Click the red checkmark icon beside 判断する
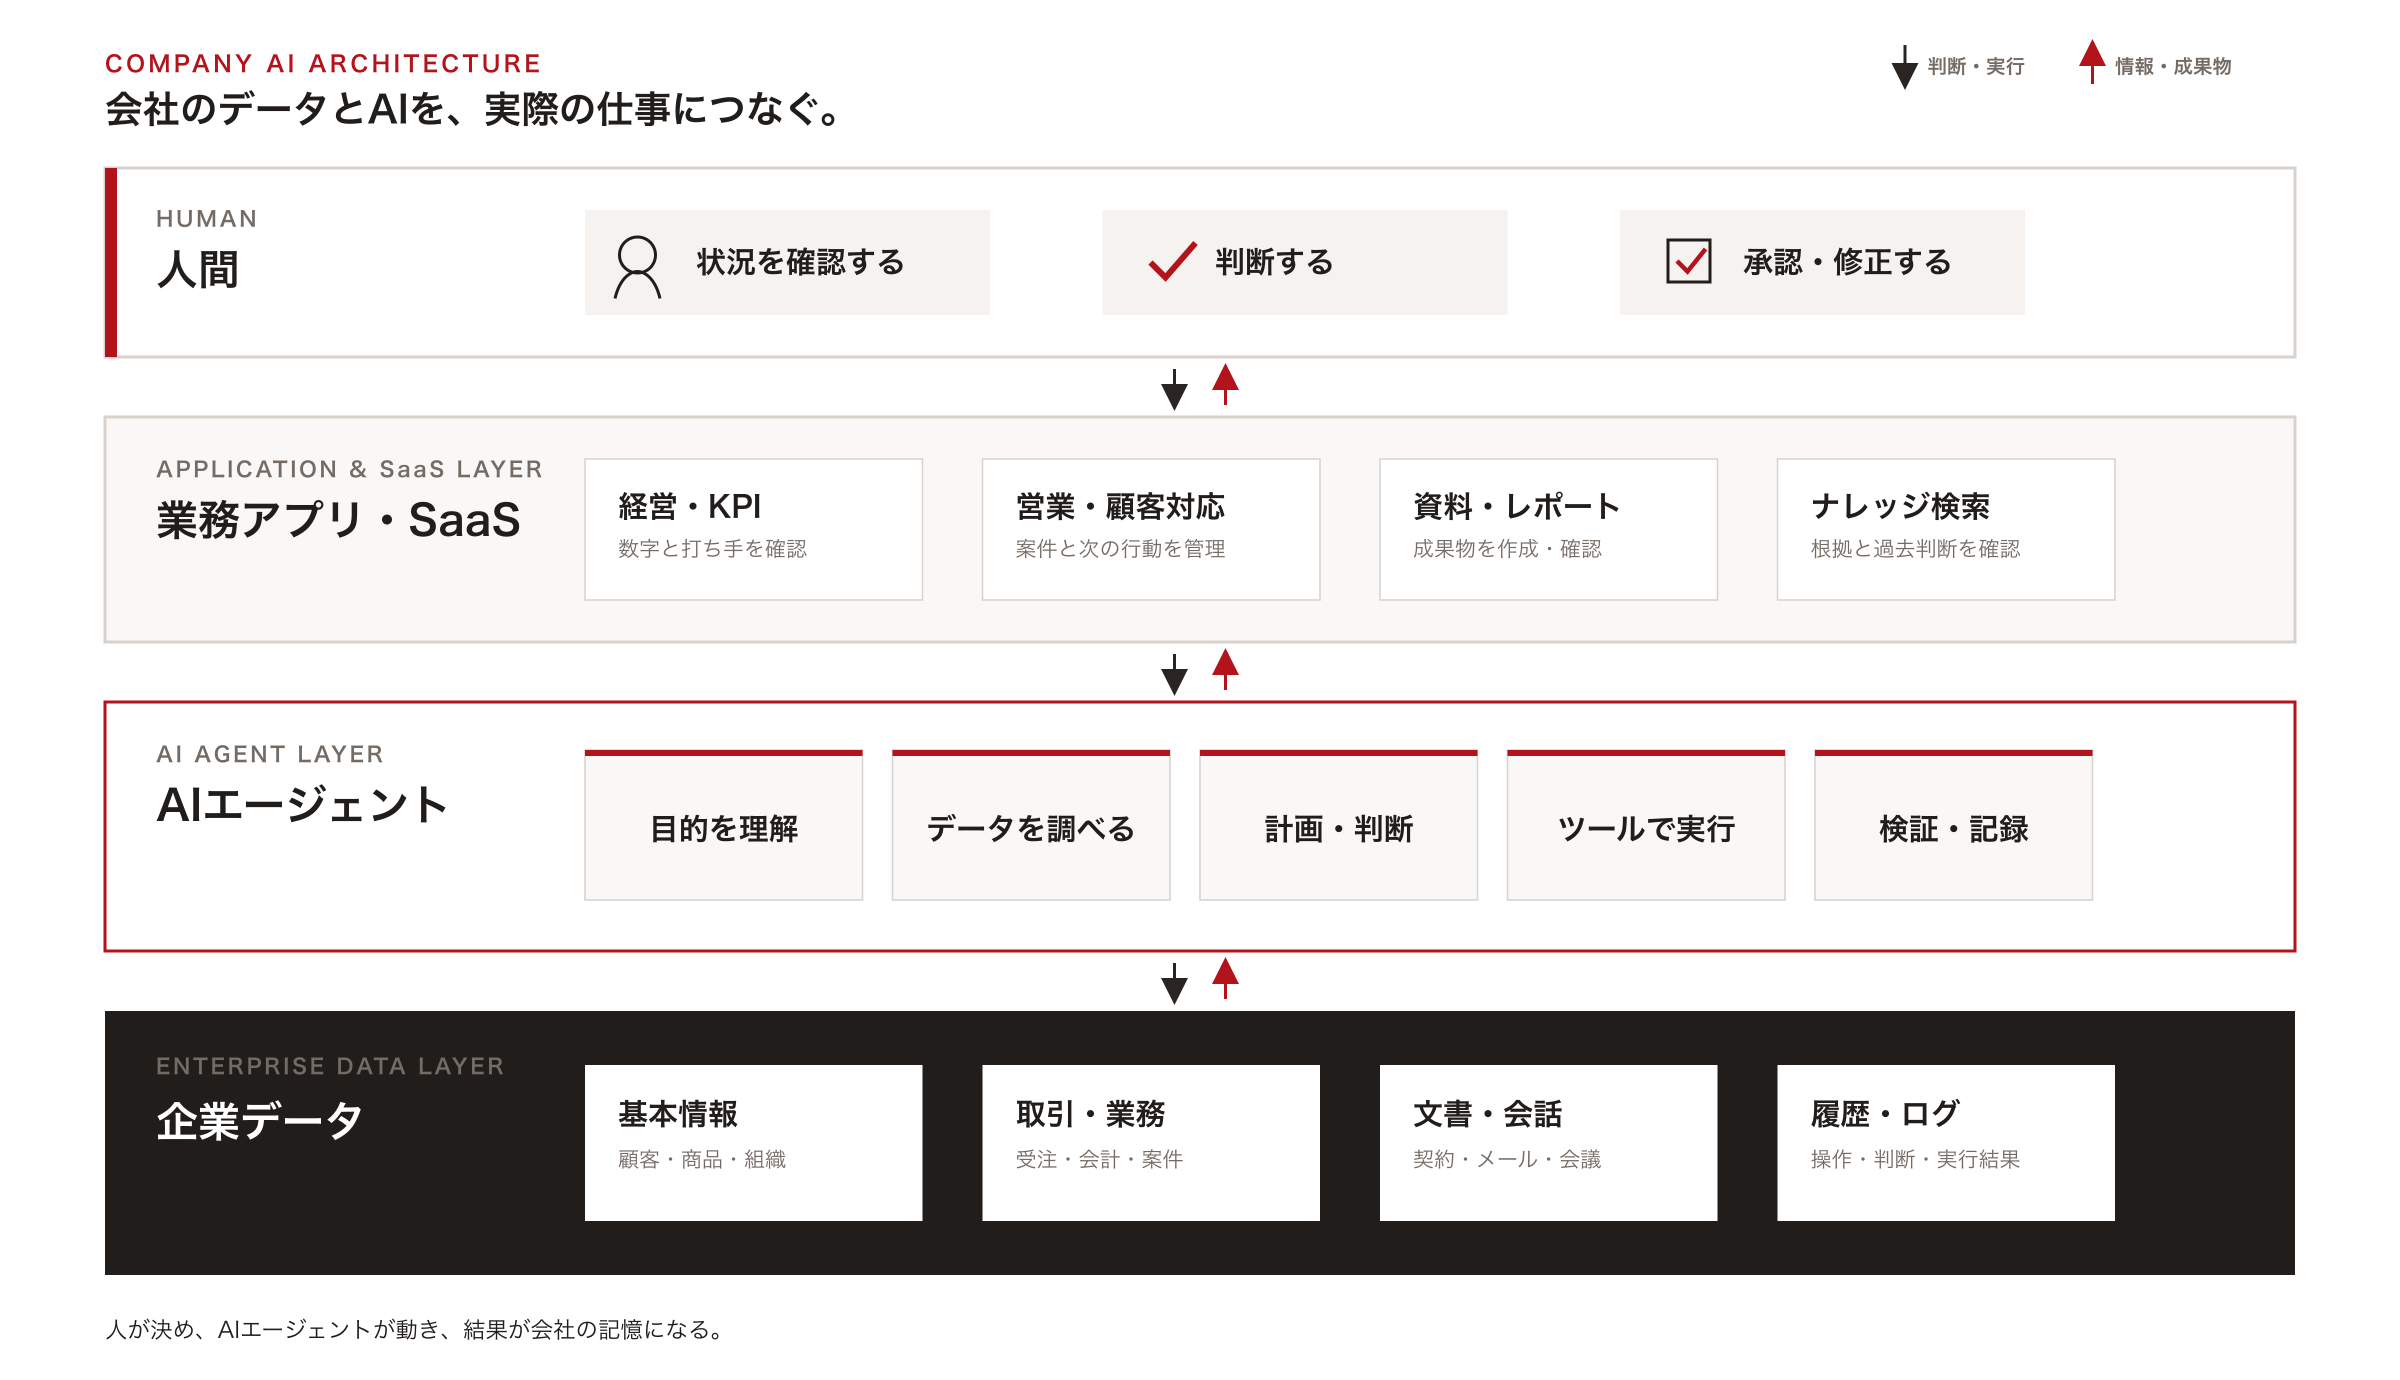 pos(1173,261)
